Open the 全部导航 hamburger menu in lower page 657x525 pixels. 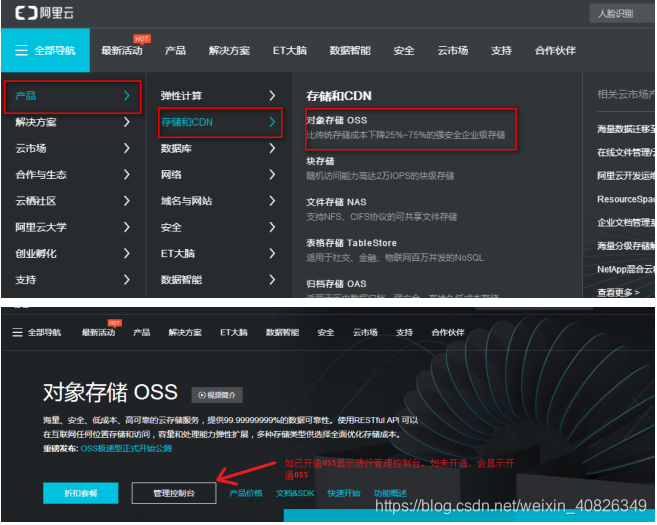click(x=37, y=333)
